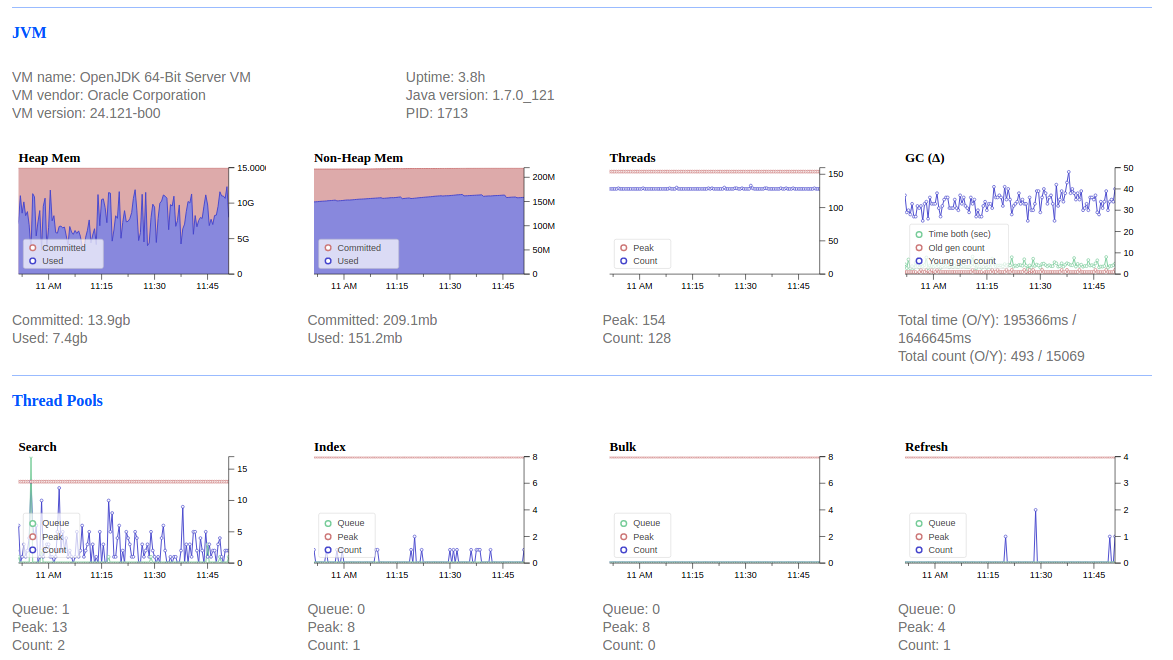Viewport: 1173px width, 660px height.
Task: Click Time both (sec) legend marker in GC chart
Action: 919,234
